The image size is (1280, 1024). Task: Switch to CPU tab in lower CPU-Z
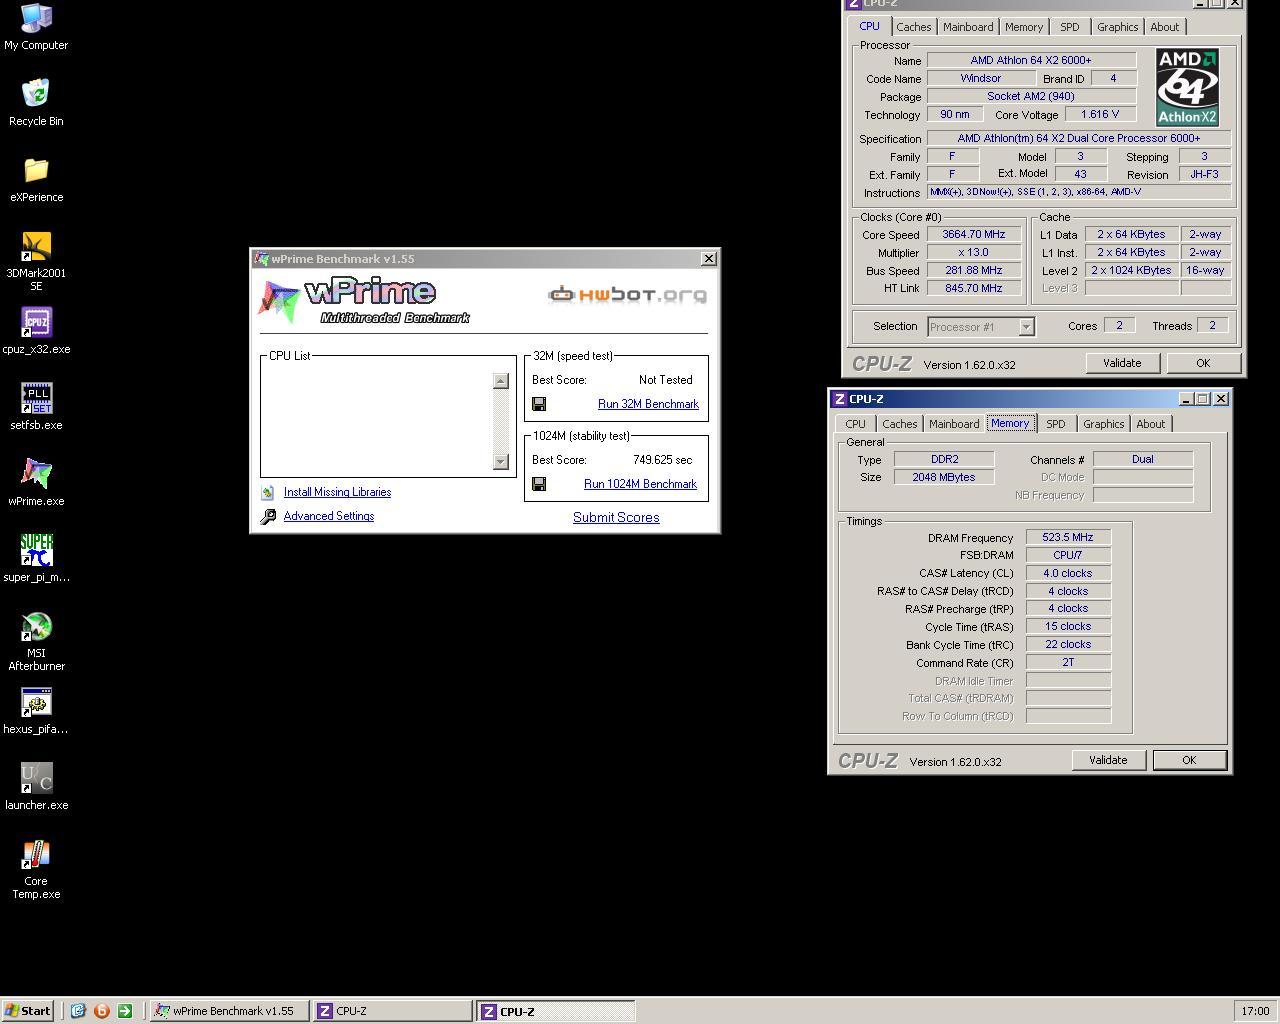[x=855, y=424]
